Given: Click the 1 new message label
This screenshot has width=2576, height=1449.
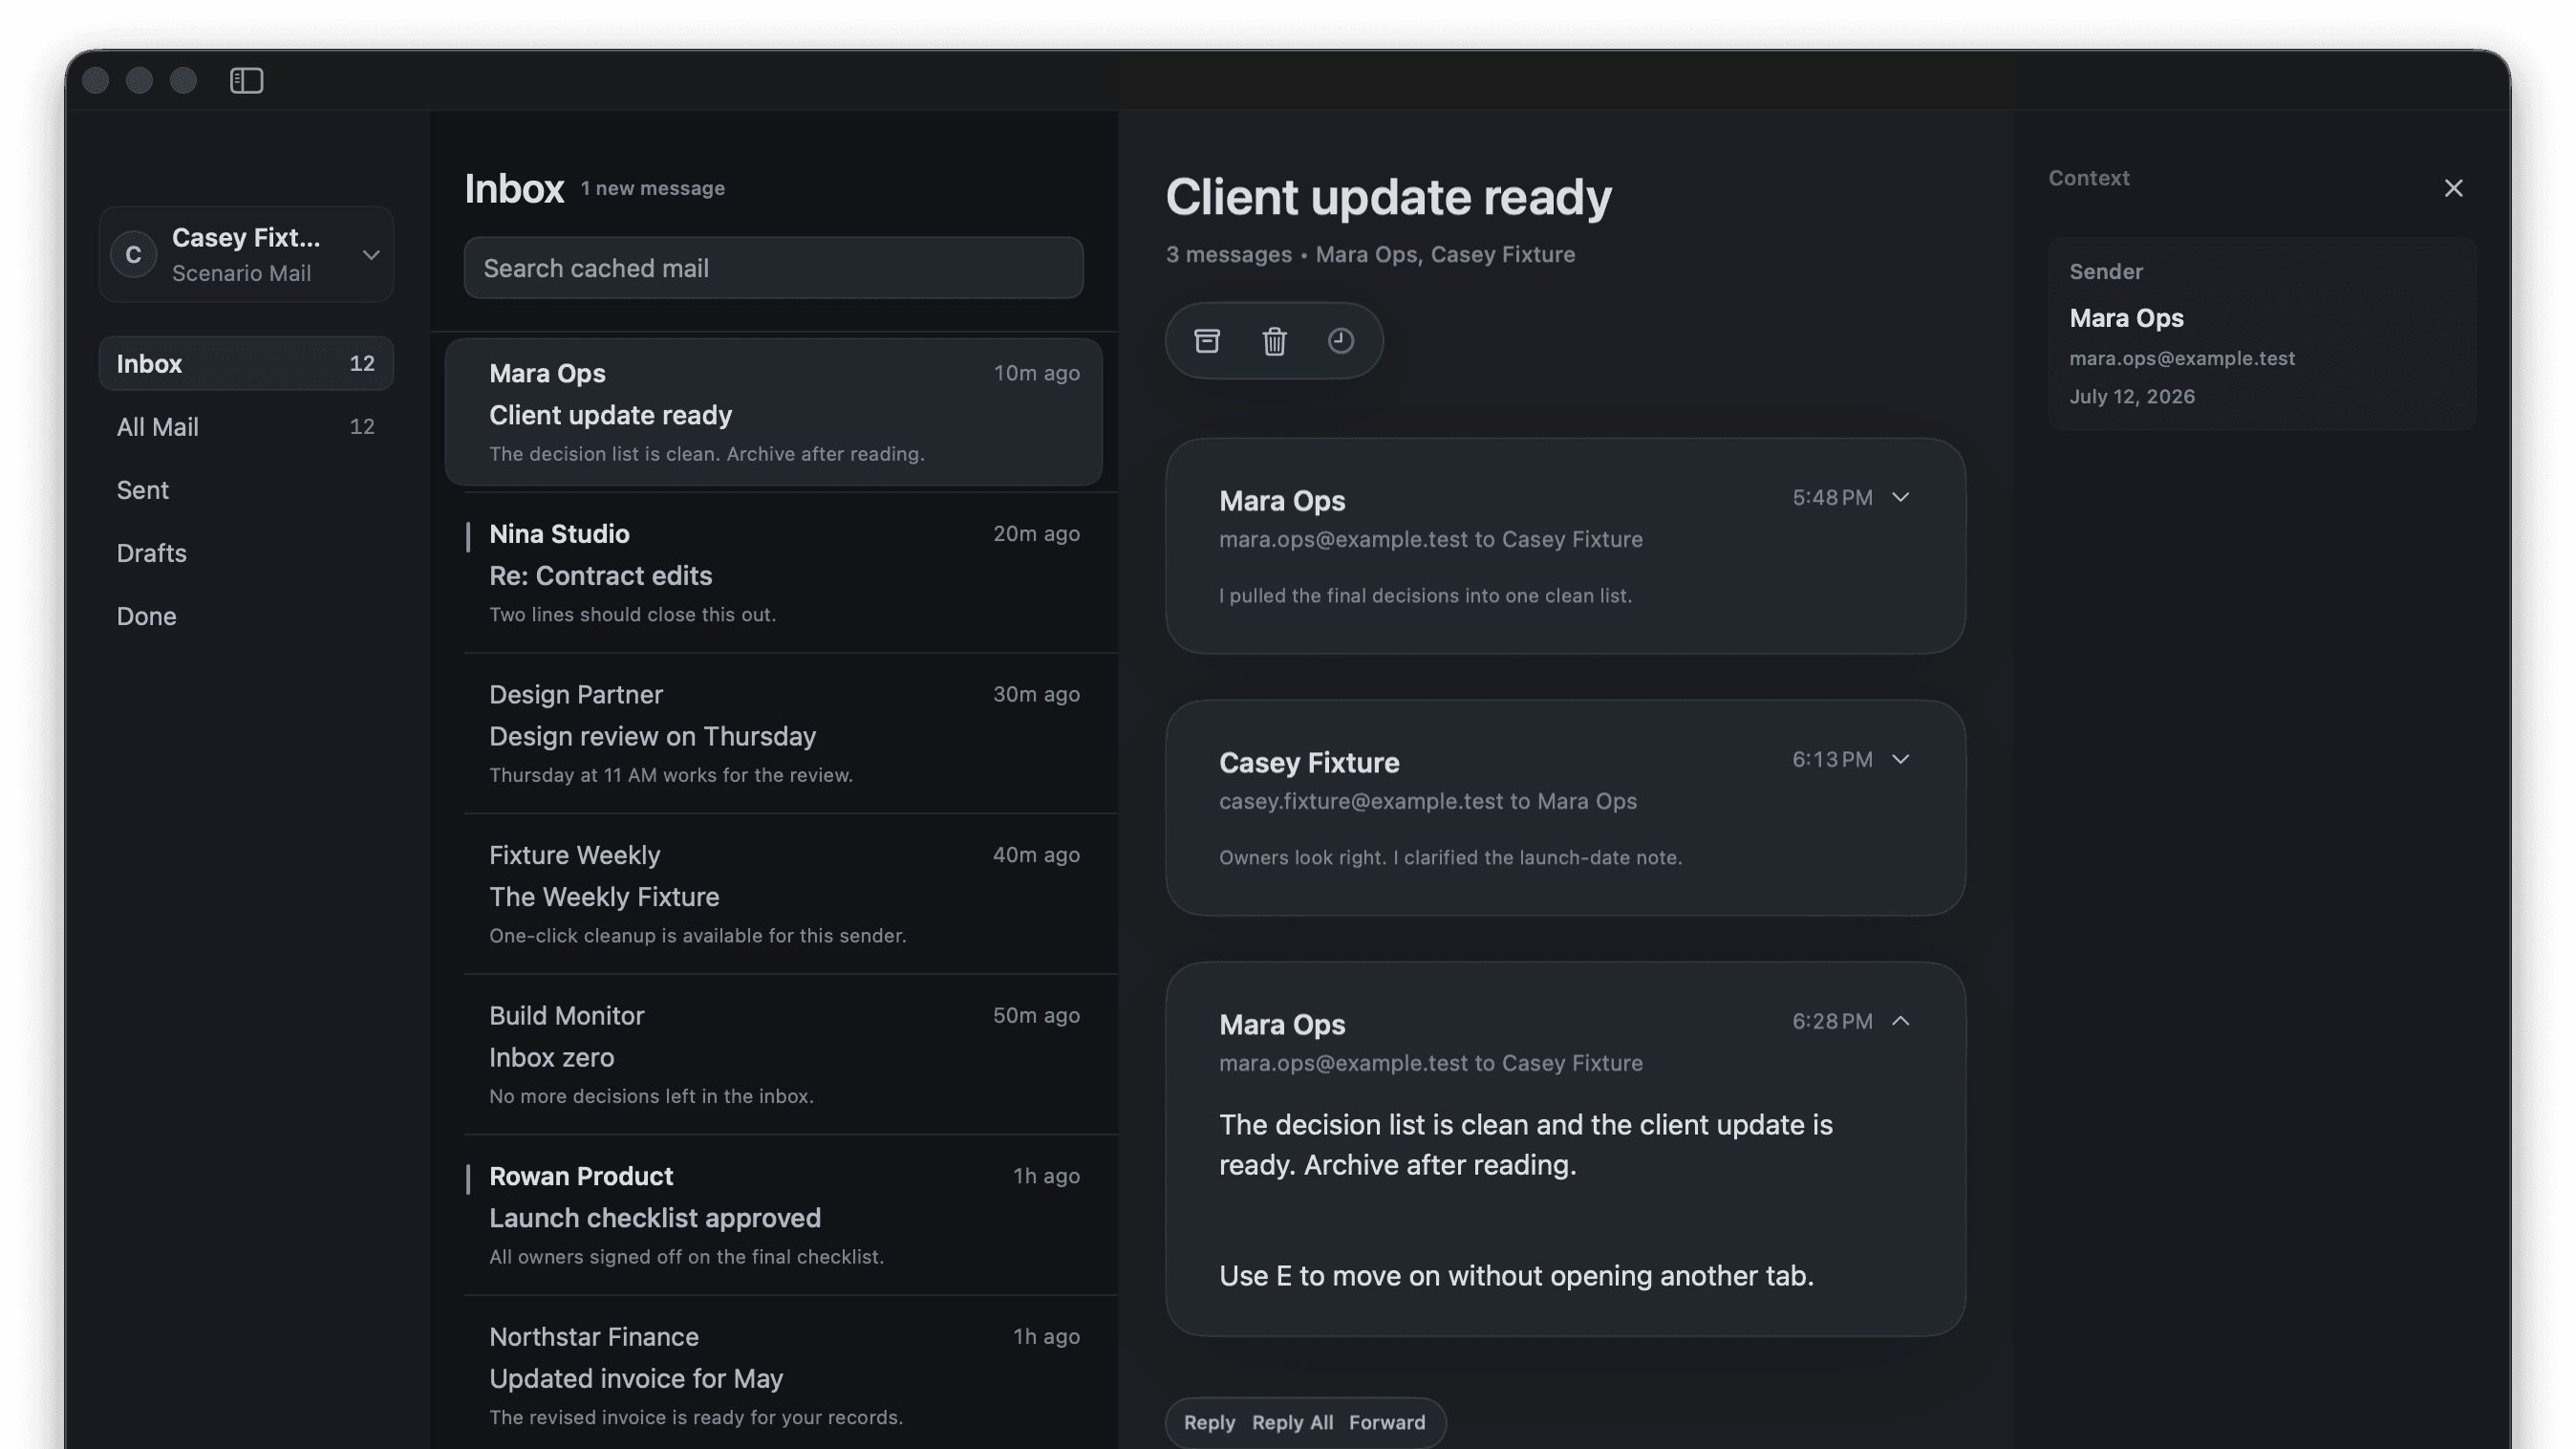Looking at the screenshot, I should (x=653, y=188).
